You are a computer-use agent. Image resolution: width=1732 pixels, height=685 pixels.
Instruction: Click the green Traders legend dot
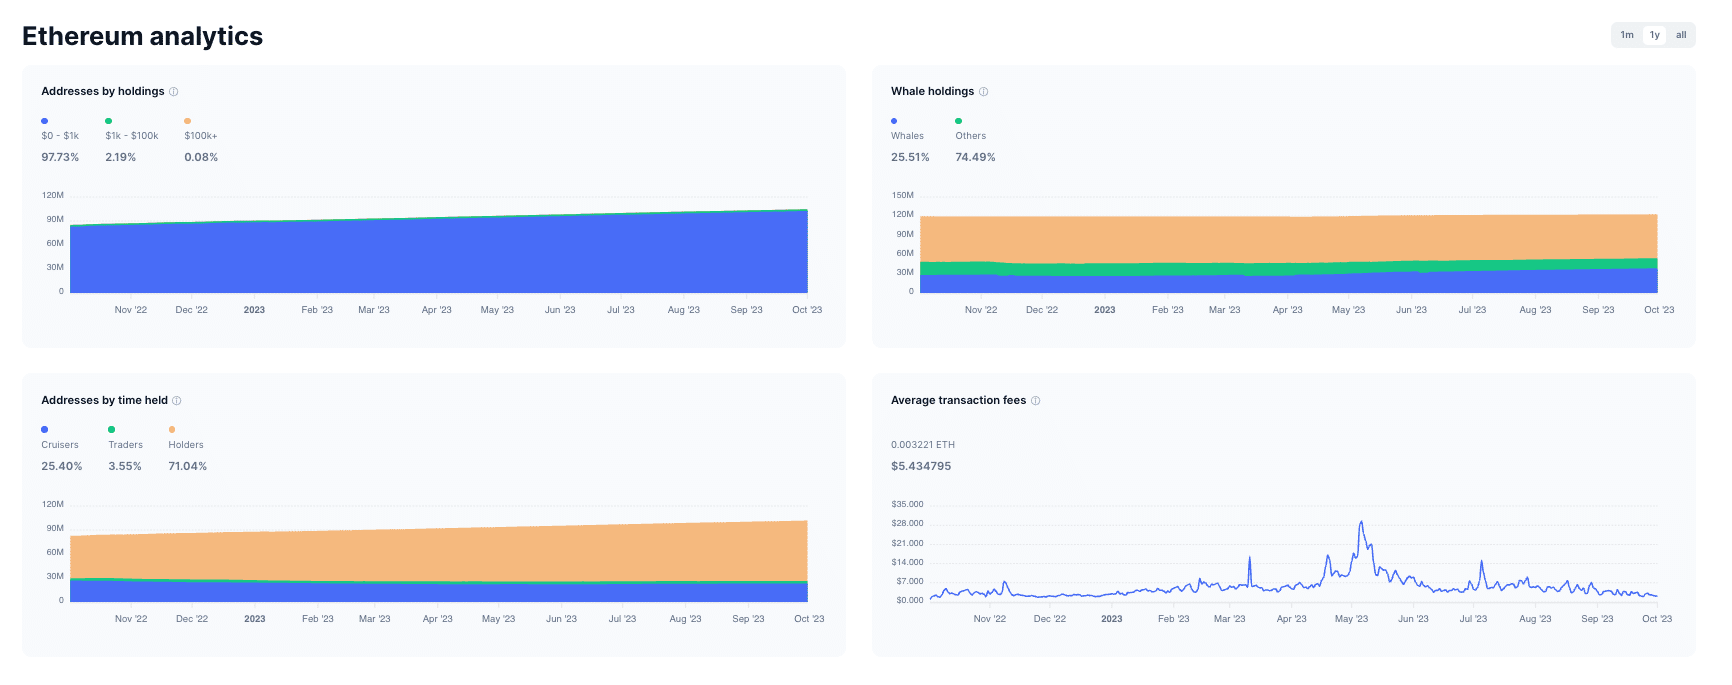(112, 430)
